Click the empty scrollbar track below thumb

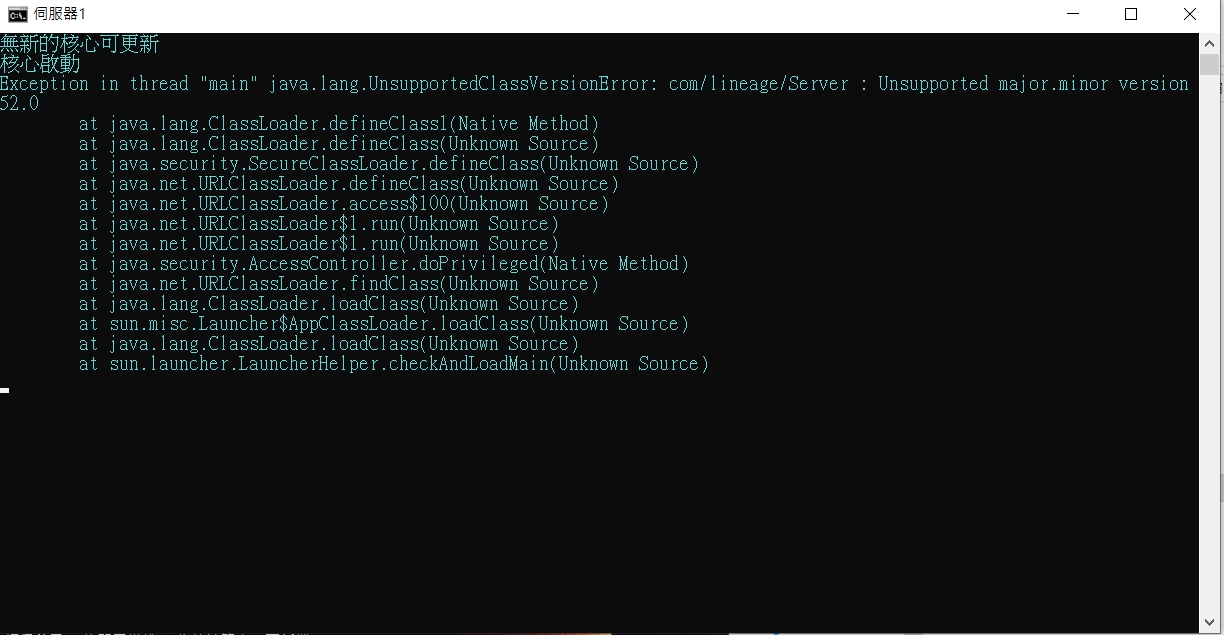coord(1208,344)
